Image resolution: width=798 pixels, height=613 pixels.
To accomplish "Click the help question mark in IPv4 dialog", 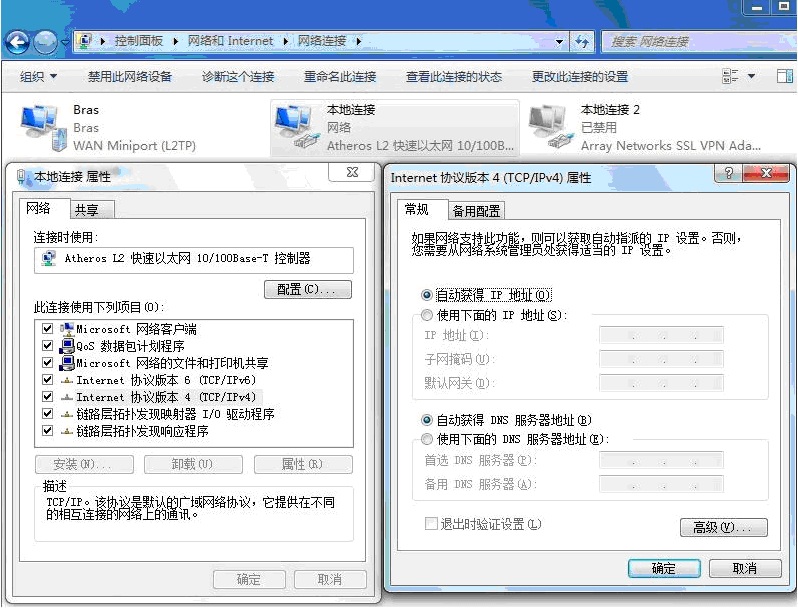I will [729, 174].
